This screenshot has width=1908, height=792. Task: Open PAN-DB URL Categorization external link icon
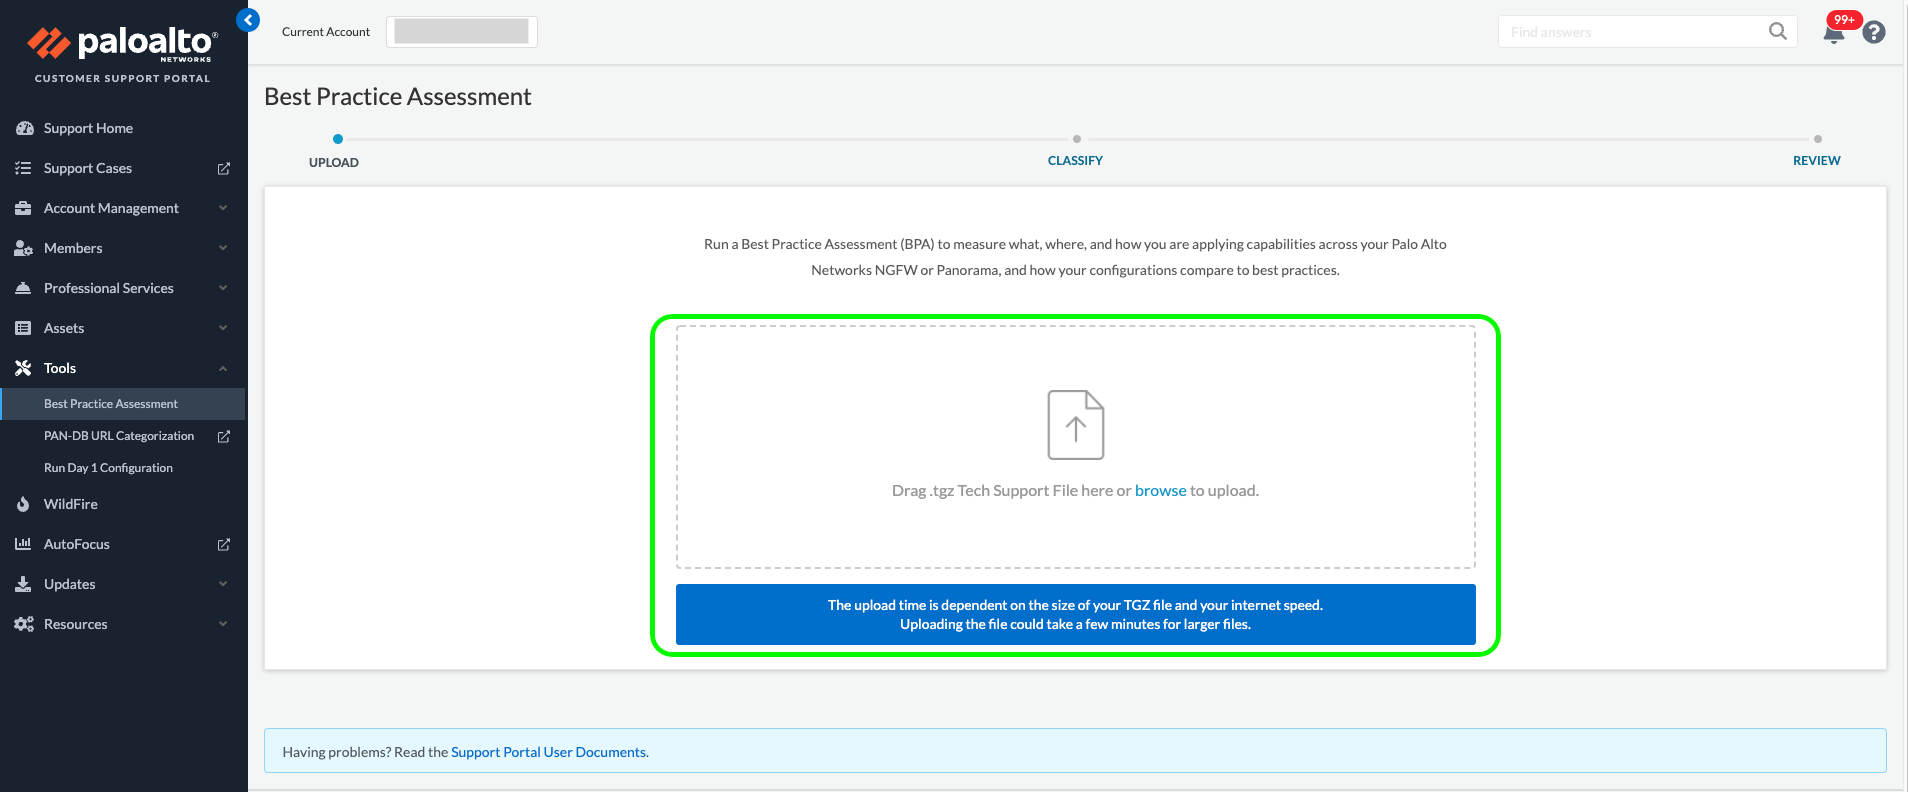tap(224, 436)
